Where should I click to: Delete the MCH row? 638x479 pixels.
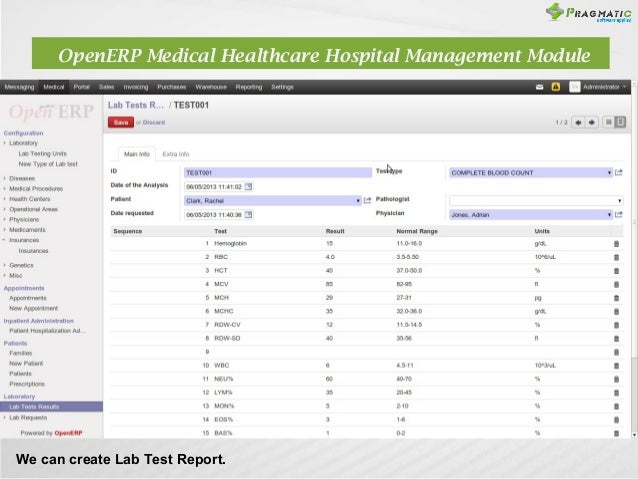pos(616,298)
